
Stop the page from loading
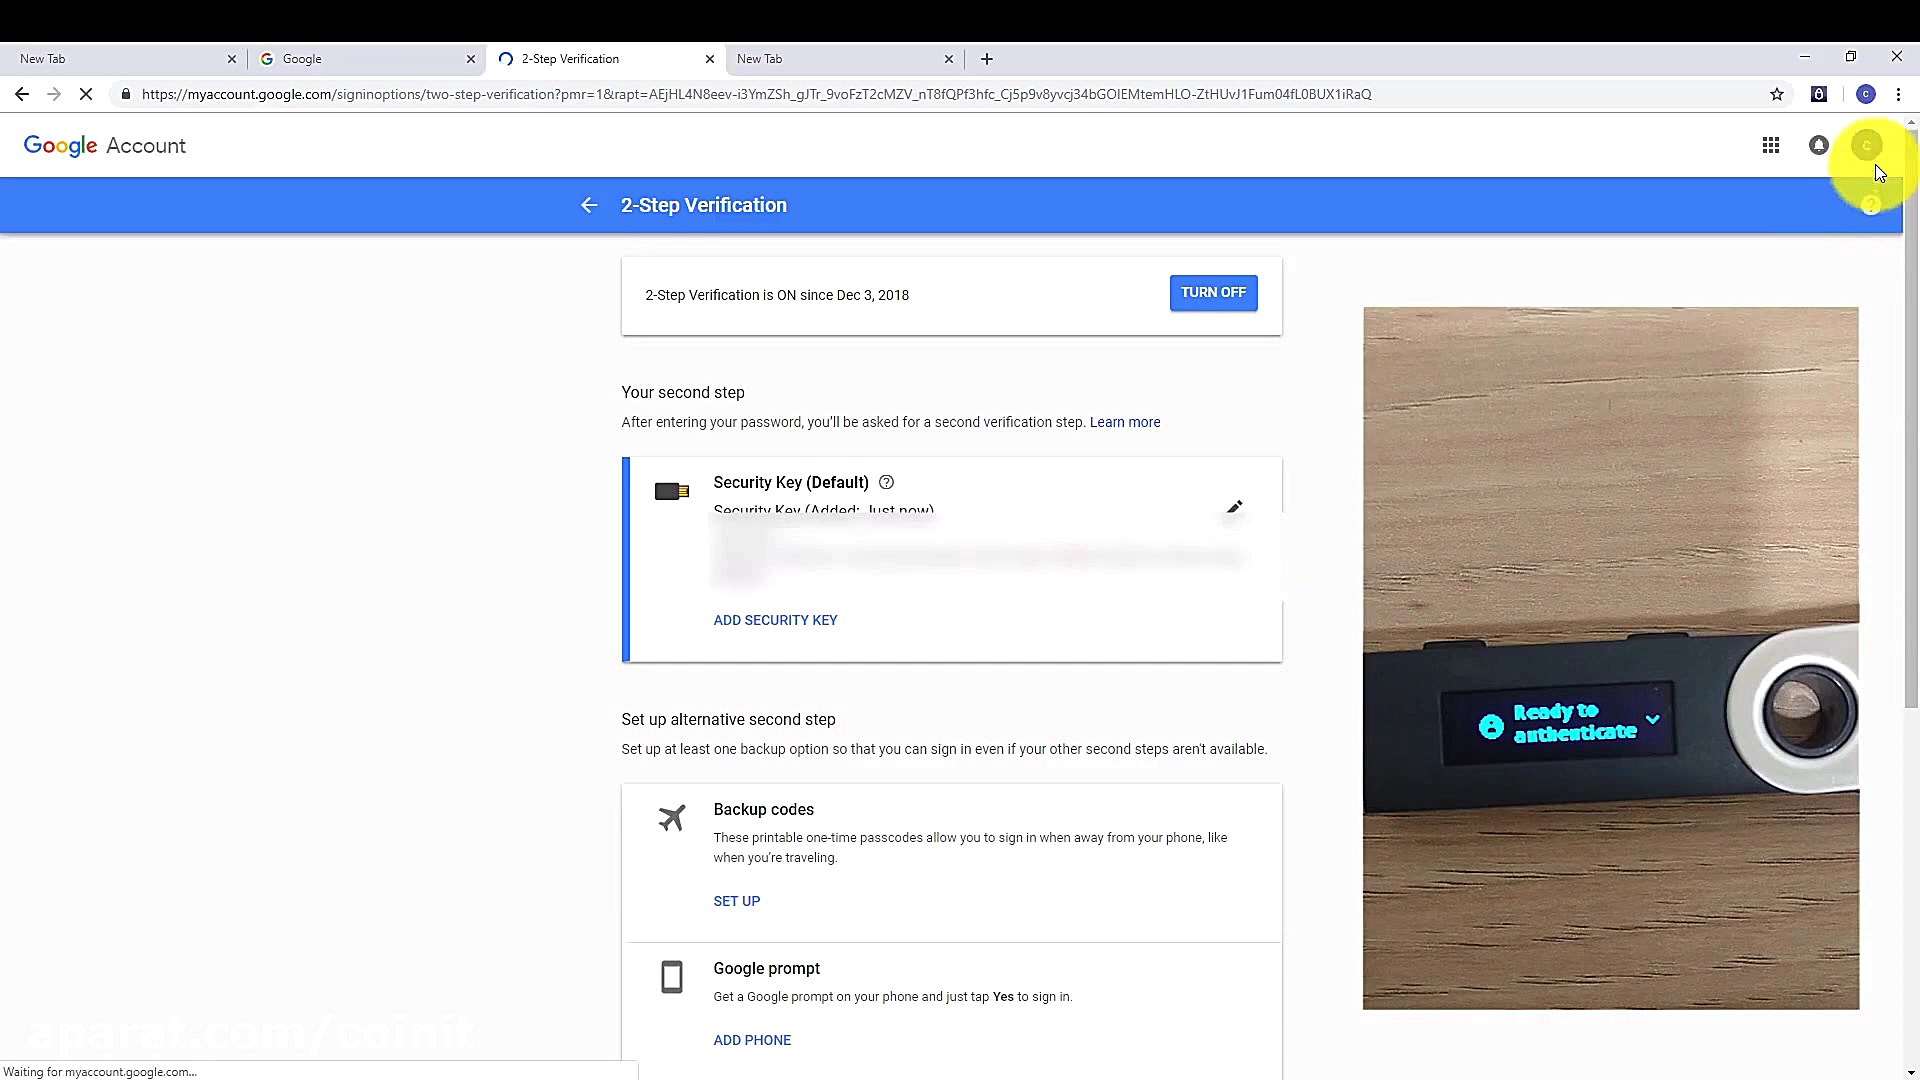click(x=86, y=94)
